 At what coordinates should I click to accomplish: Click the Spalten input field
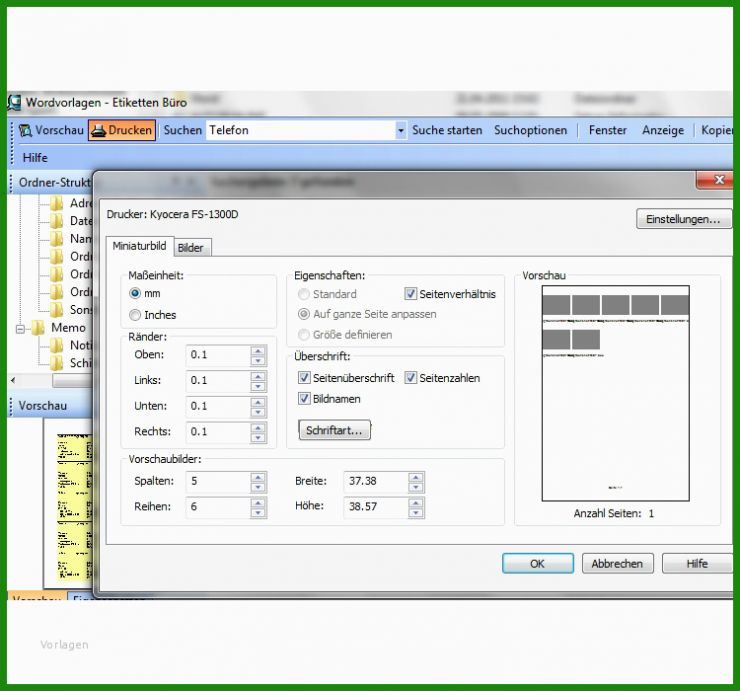(218, 481)
